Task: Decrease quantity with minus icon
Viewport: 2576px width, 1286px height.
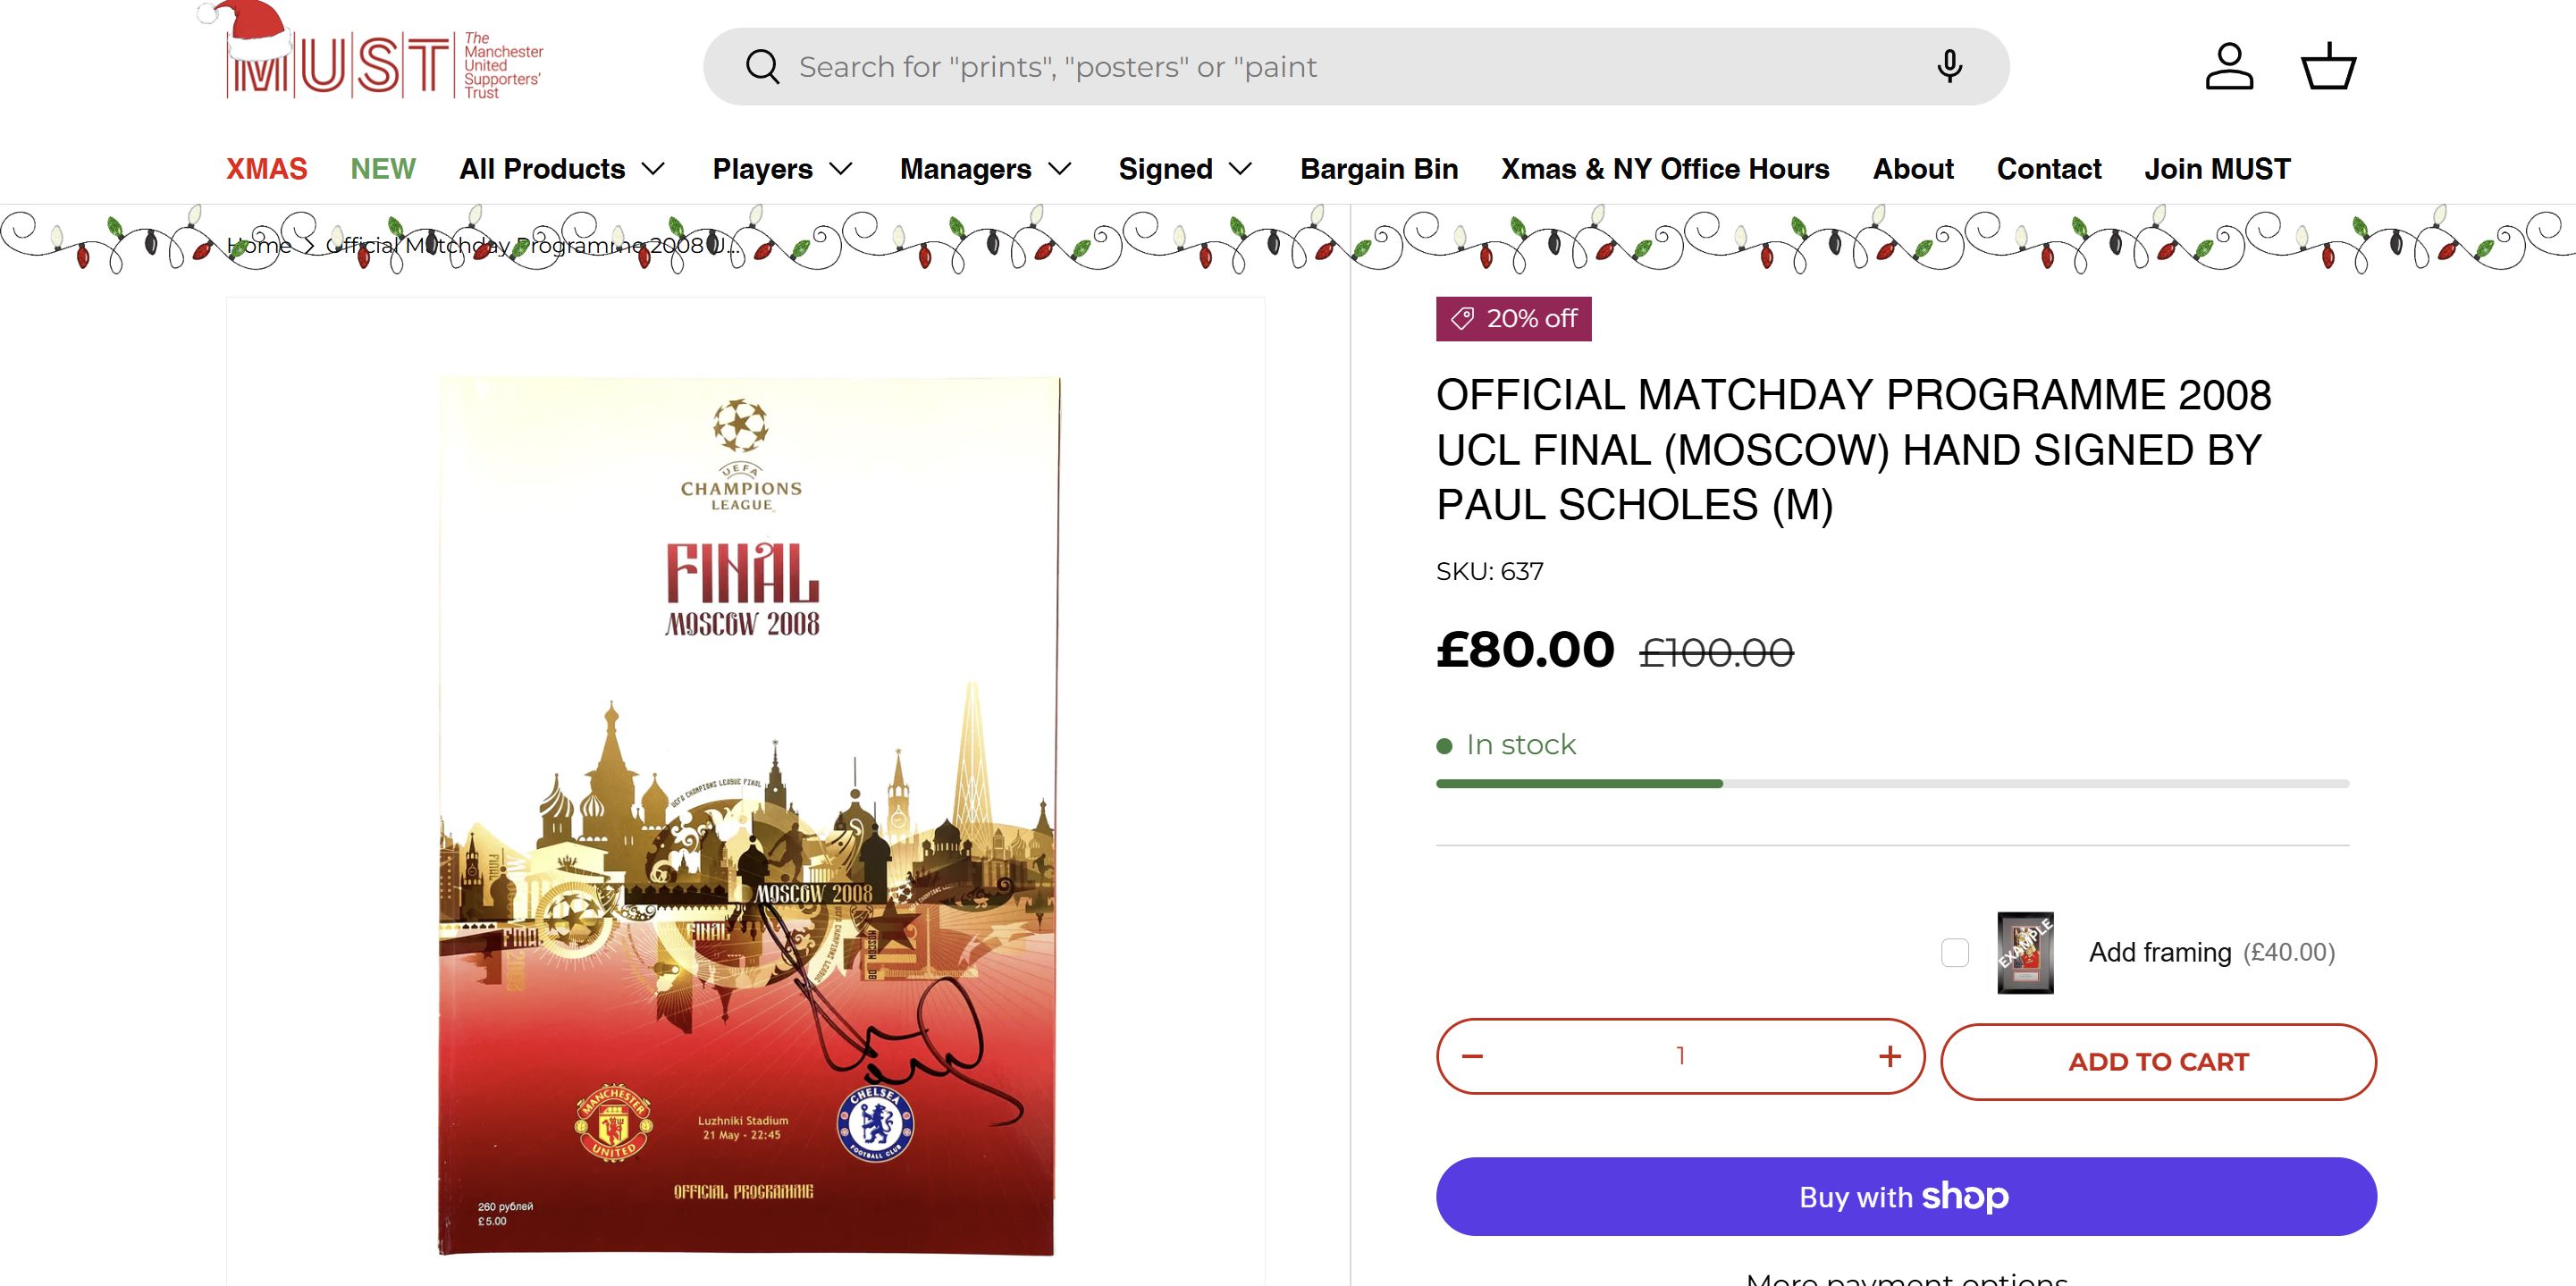Action: point(1472,1056)
